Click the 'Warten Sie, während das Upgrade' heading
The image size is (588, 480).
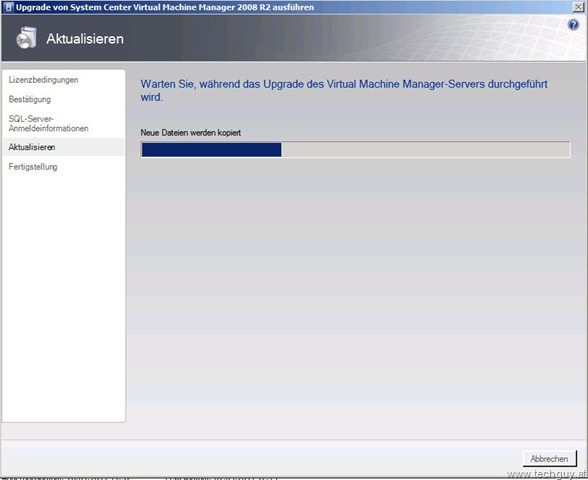[x=344, y=90]
